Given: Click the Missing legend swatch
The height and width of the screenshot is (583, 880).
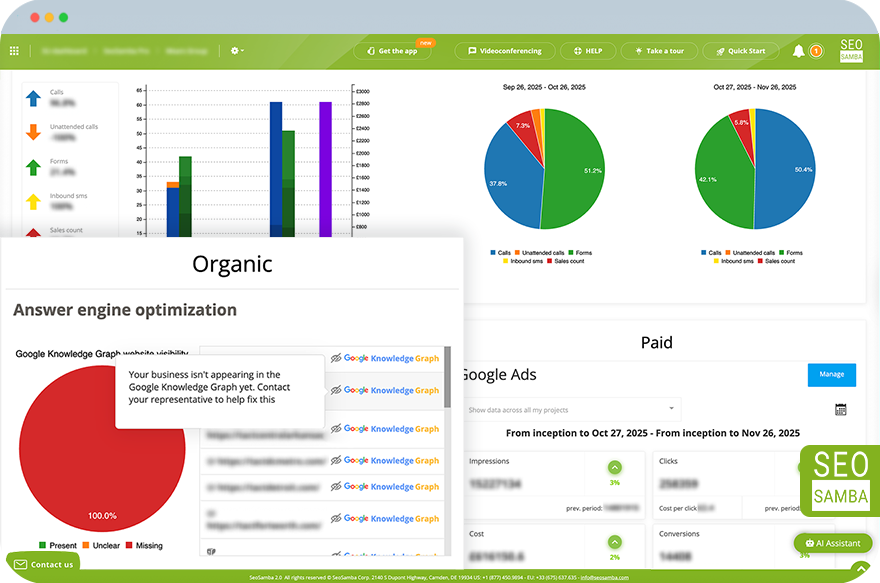Looking at the screenshot, I should click(x=129, y=545).
